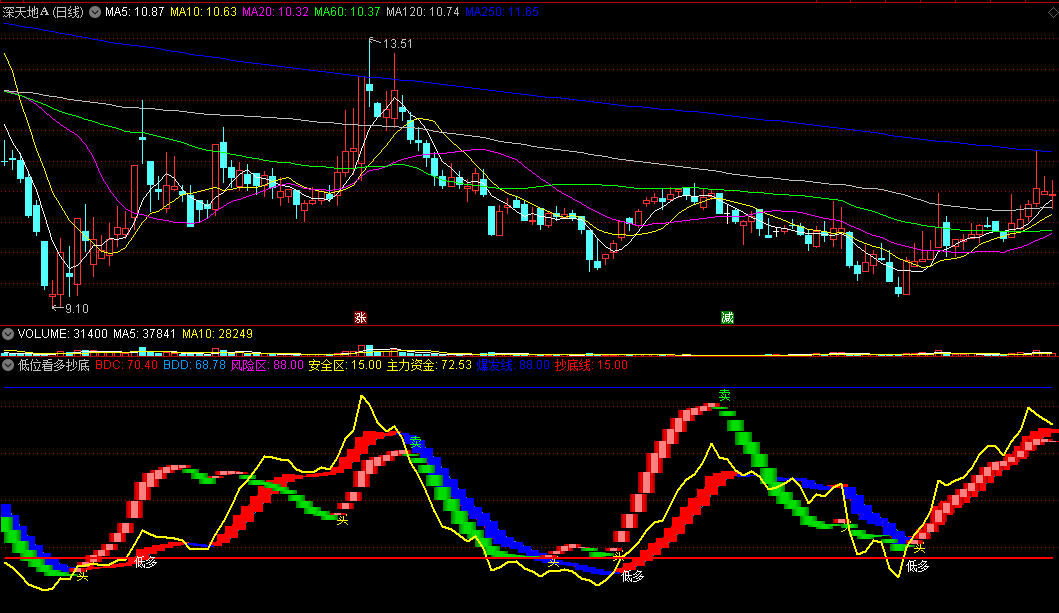Click the magenta 风险区: 88.00 label
This screenshot has height=613, width=1059.
pos(267,365)
